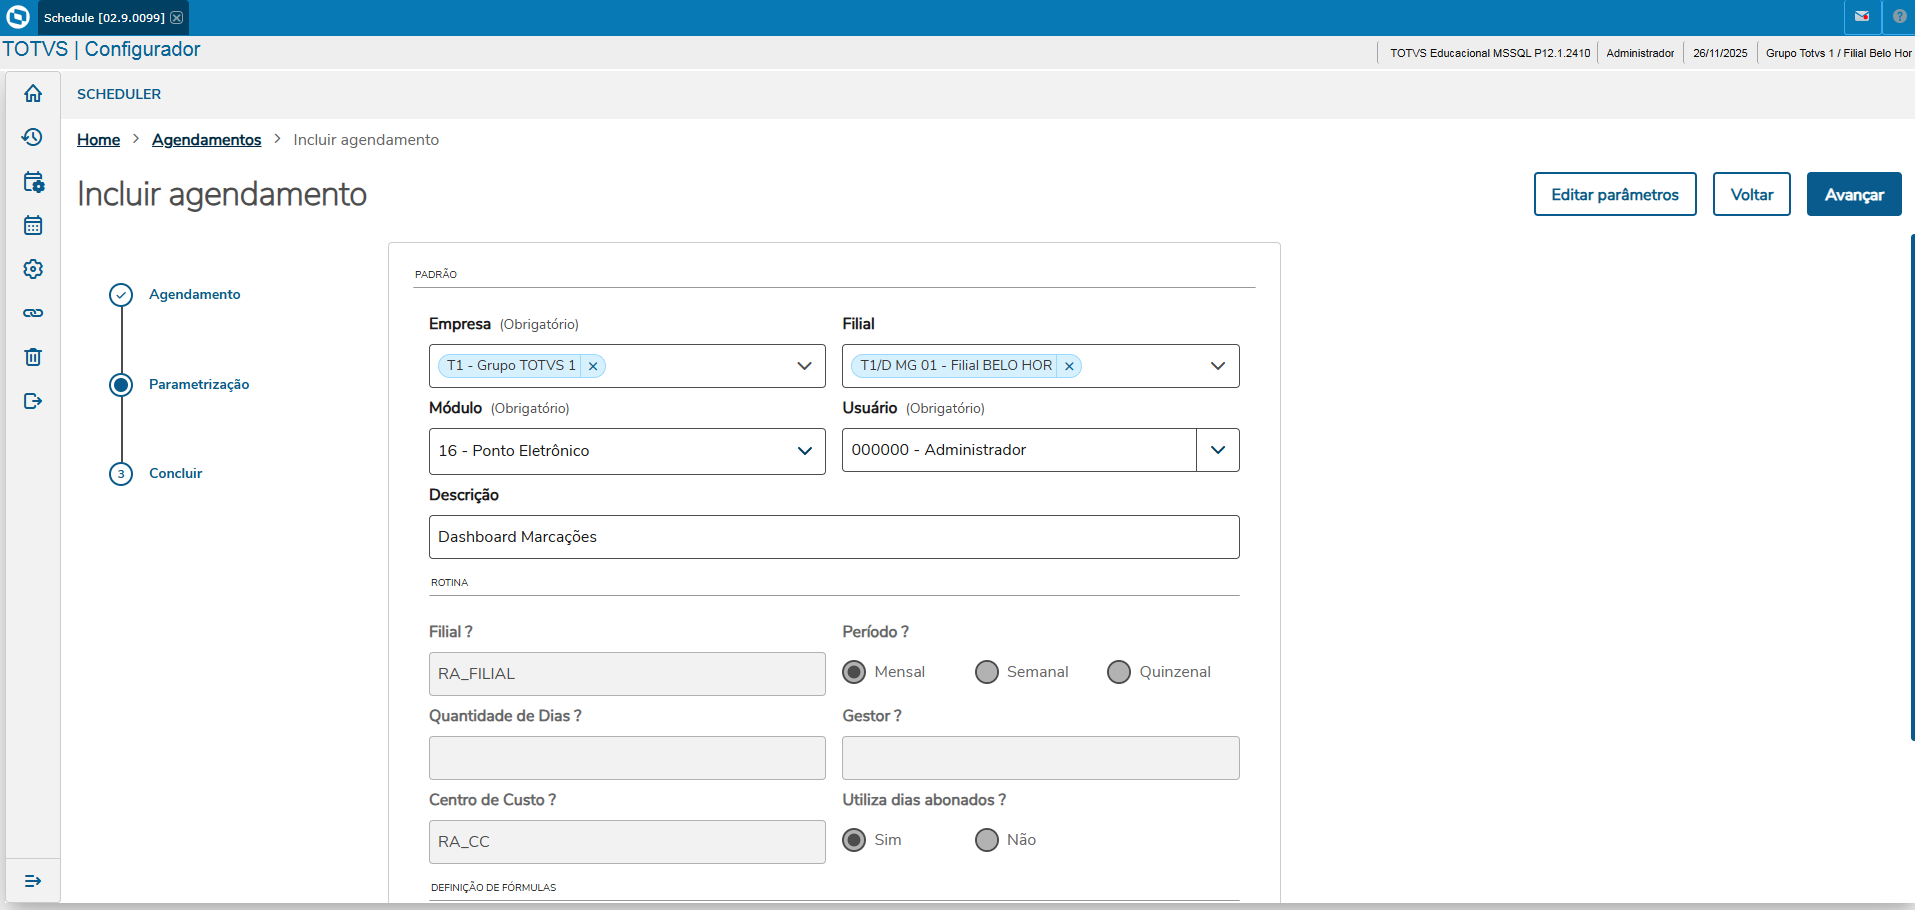Screen dimensions: 1915x910
Task: Expand the Filial dropdown list
Action: click(1217, 366)
